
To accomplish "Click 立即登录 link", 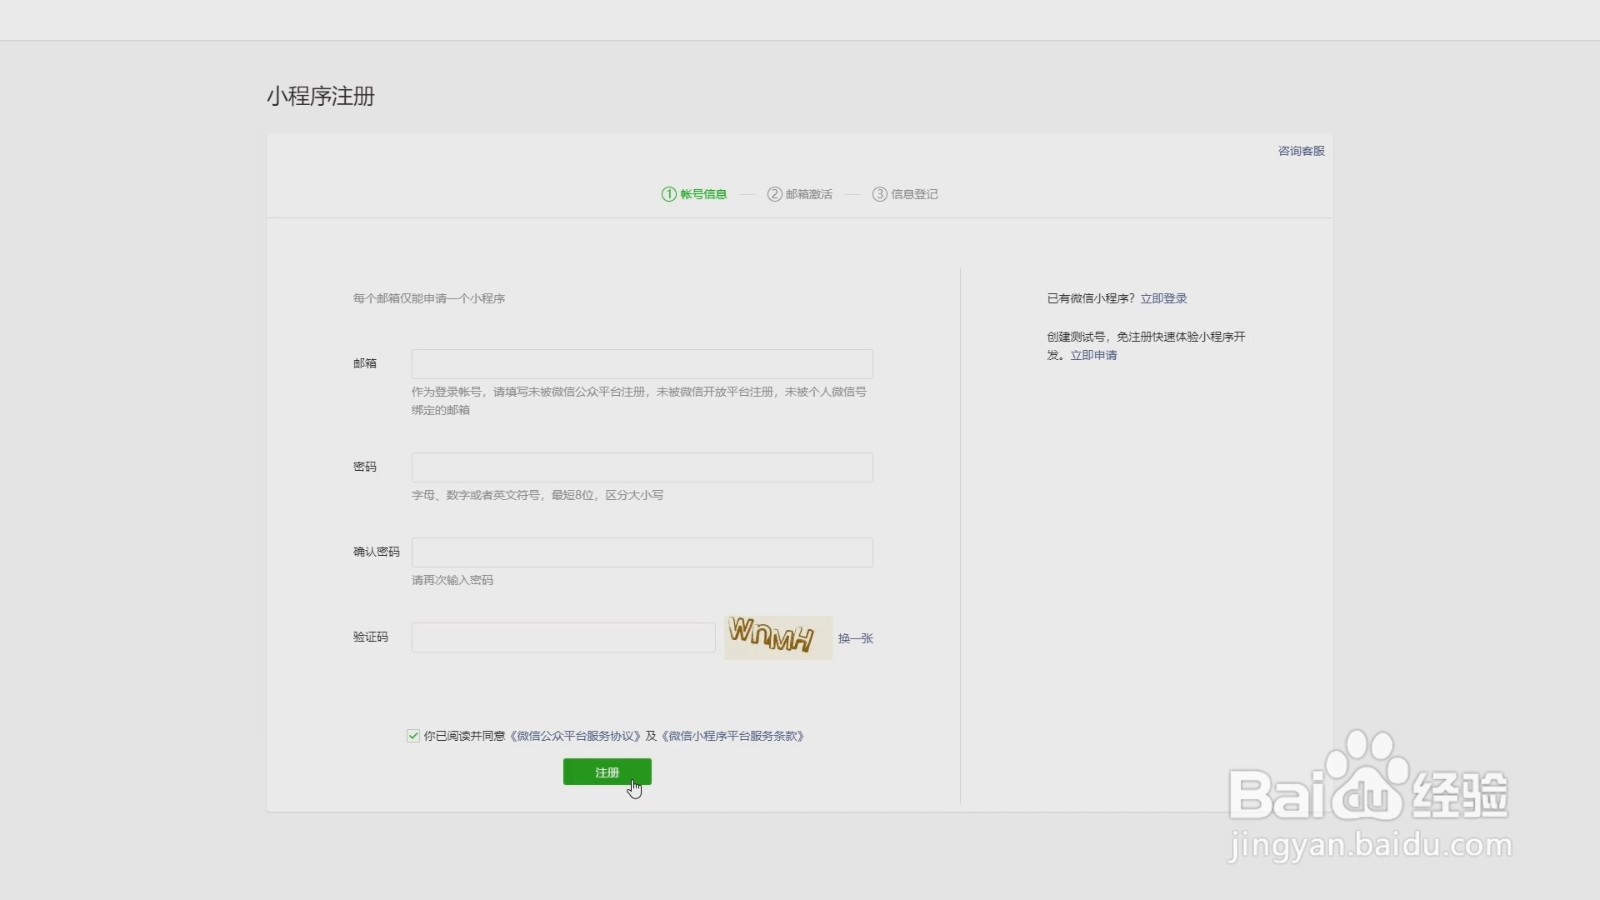I will [1164, 299].
